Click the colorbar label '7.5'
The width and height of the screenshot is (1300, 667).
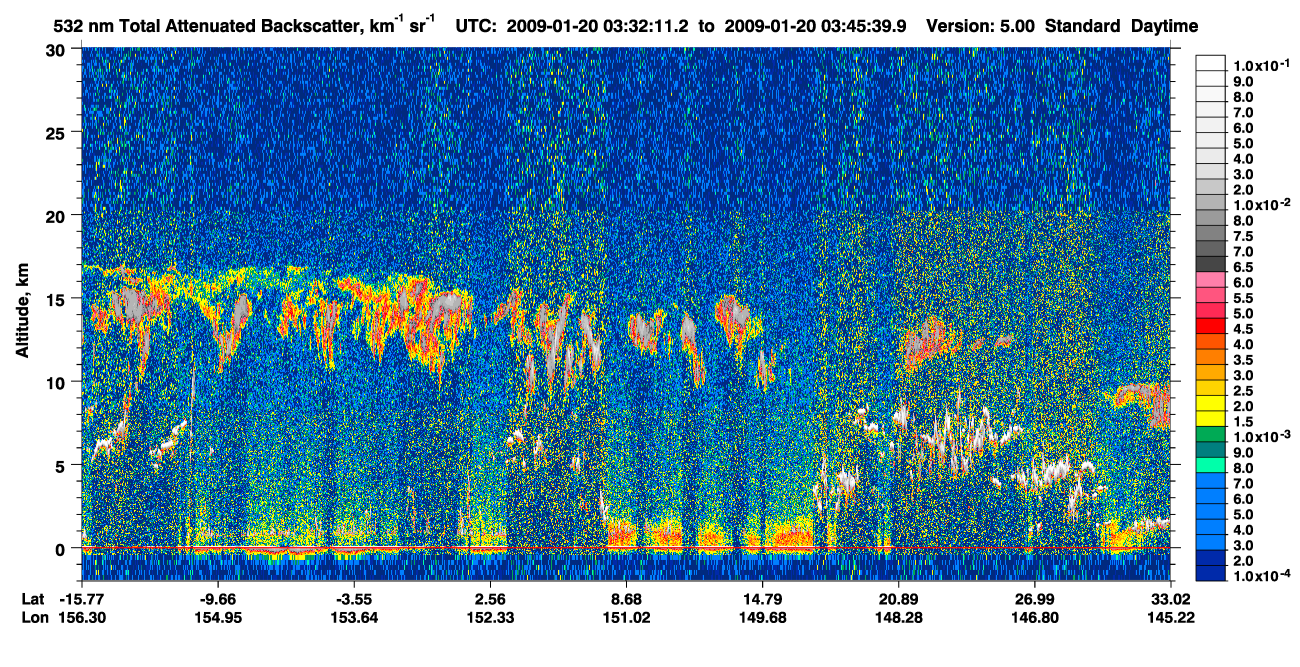pos(1244,236)
